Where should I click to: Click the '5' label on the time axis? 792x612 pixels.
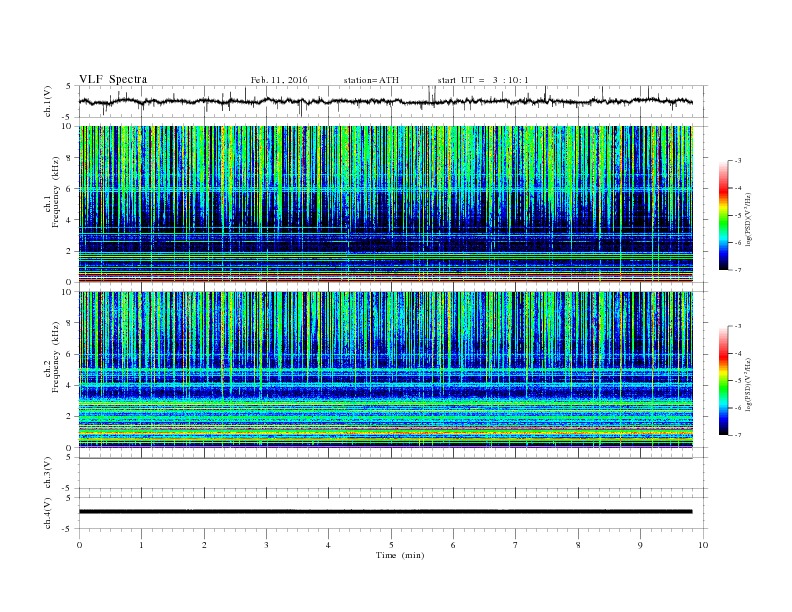pos(391,545)
